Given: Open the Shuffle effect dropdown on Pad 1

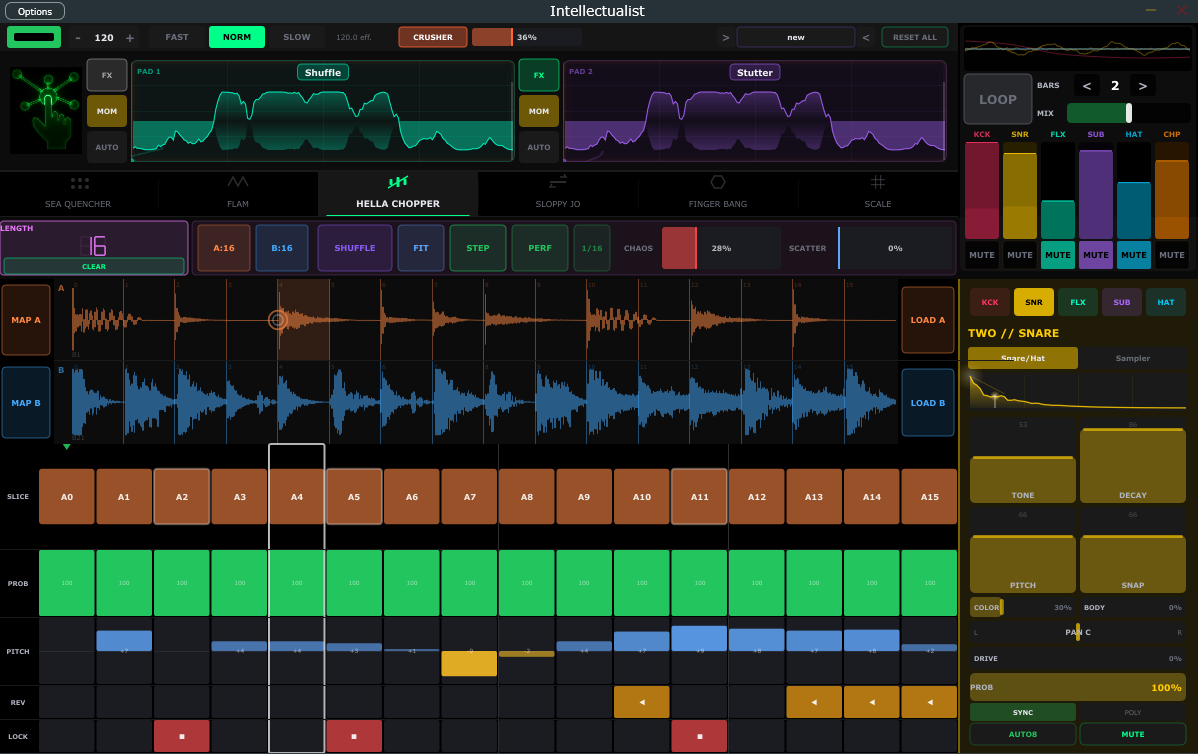Looking at the screenshot, I should point(322,72).
